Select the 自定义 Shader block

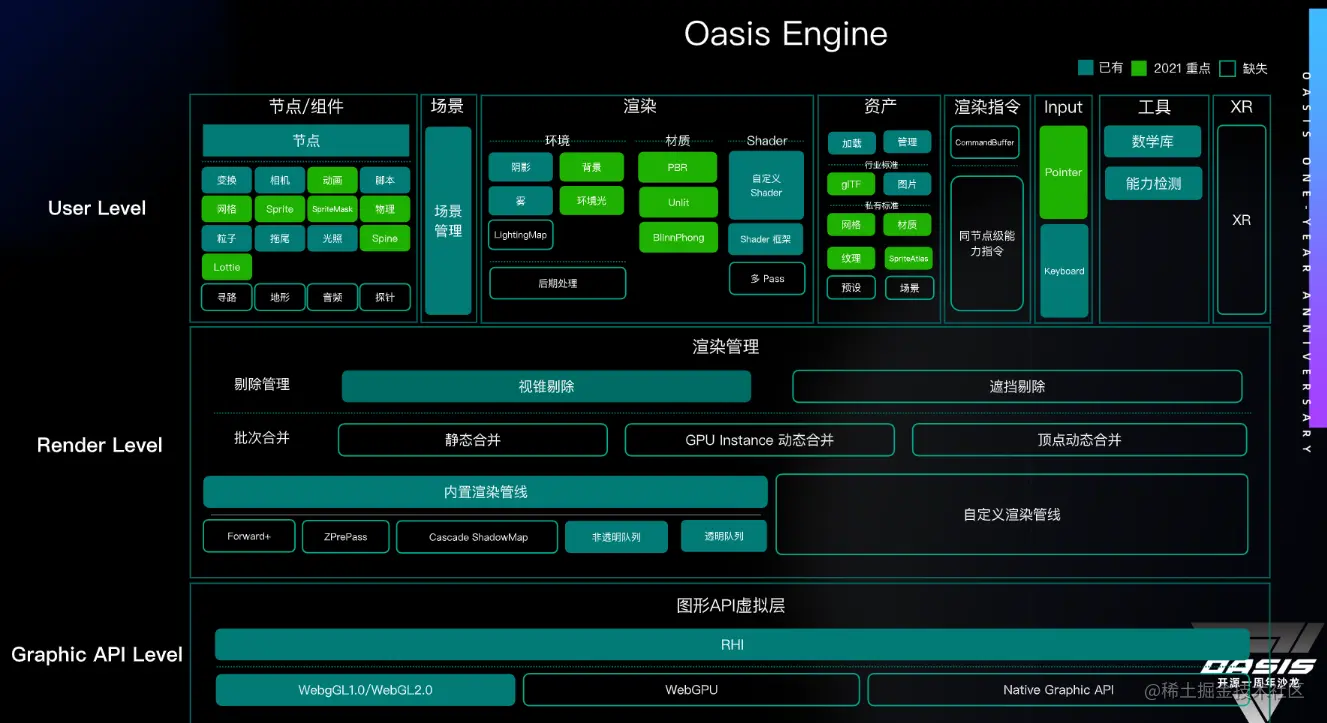pyautogui.click(x=766, y=185)
